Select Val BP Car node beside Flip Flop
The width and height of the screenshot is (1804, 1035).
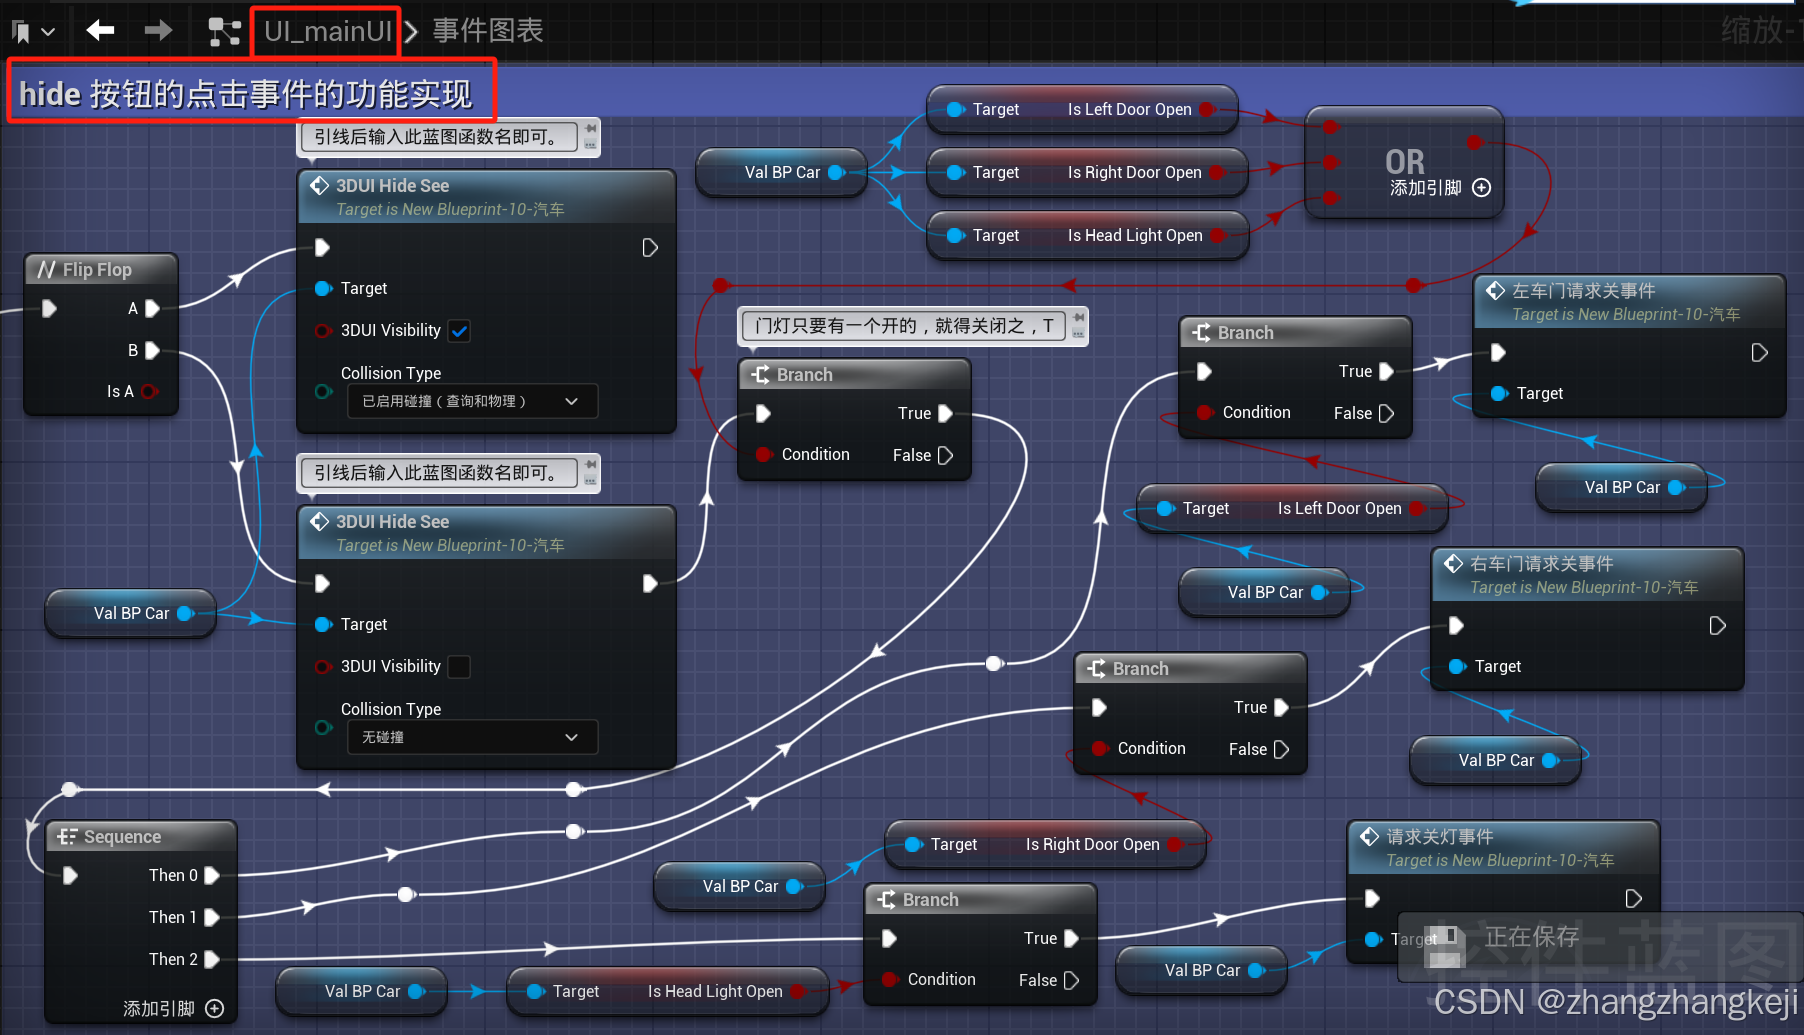[130, 614]
